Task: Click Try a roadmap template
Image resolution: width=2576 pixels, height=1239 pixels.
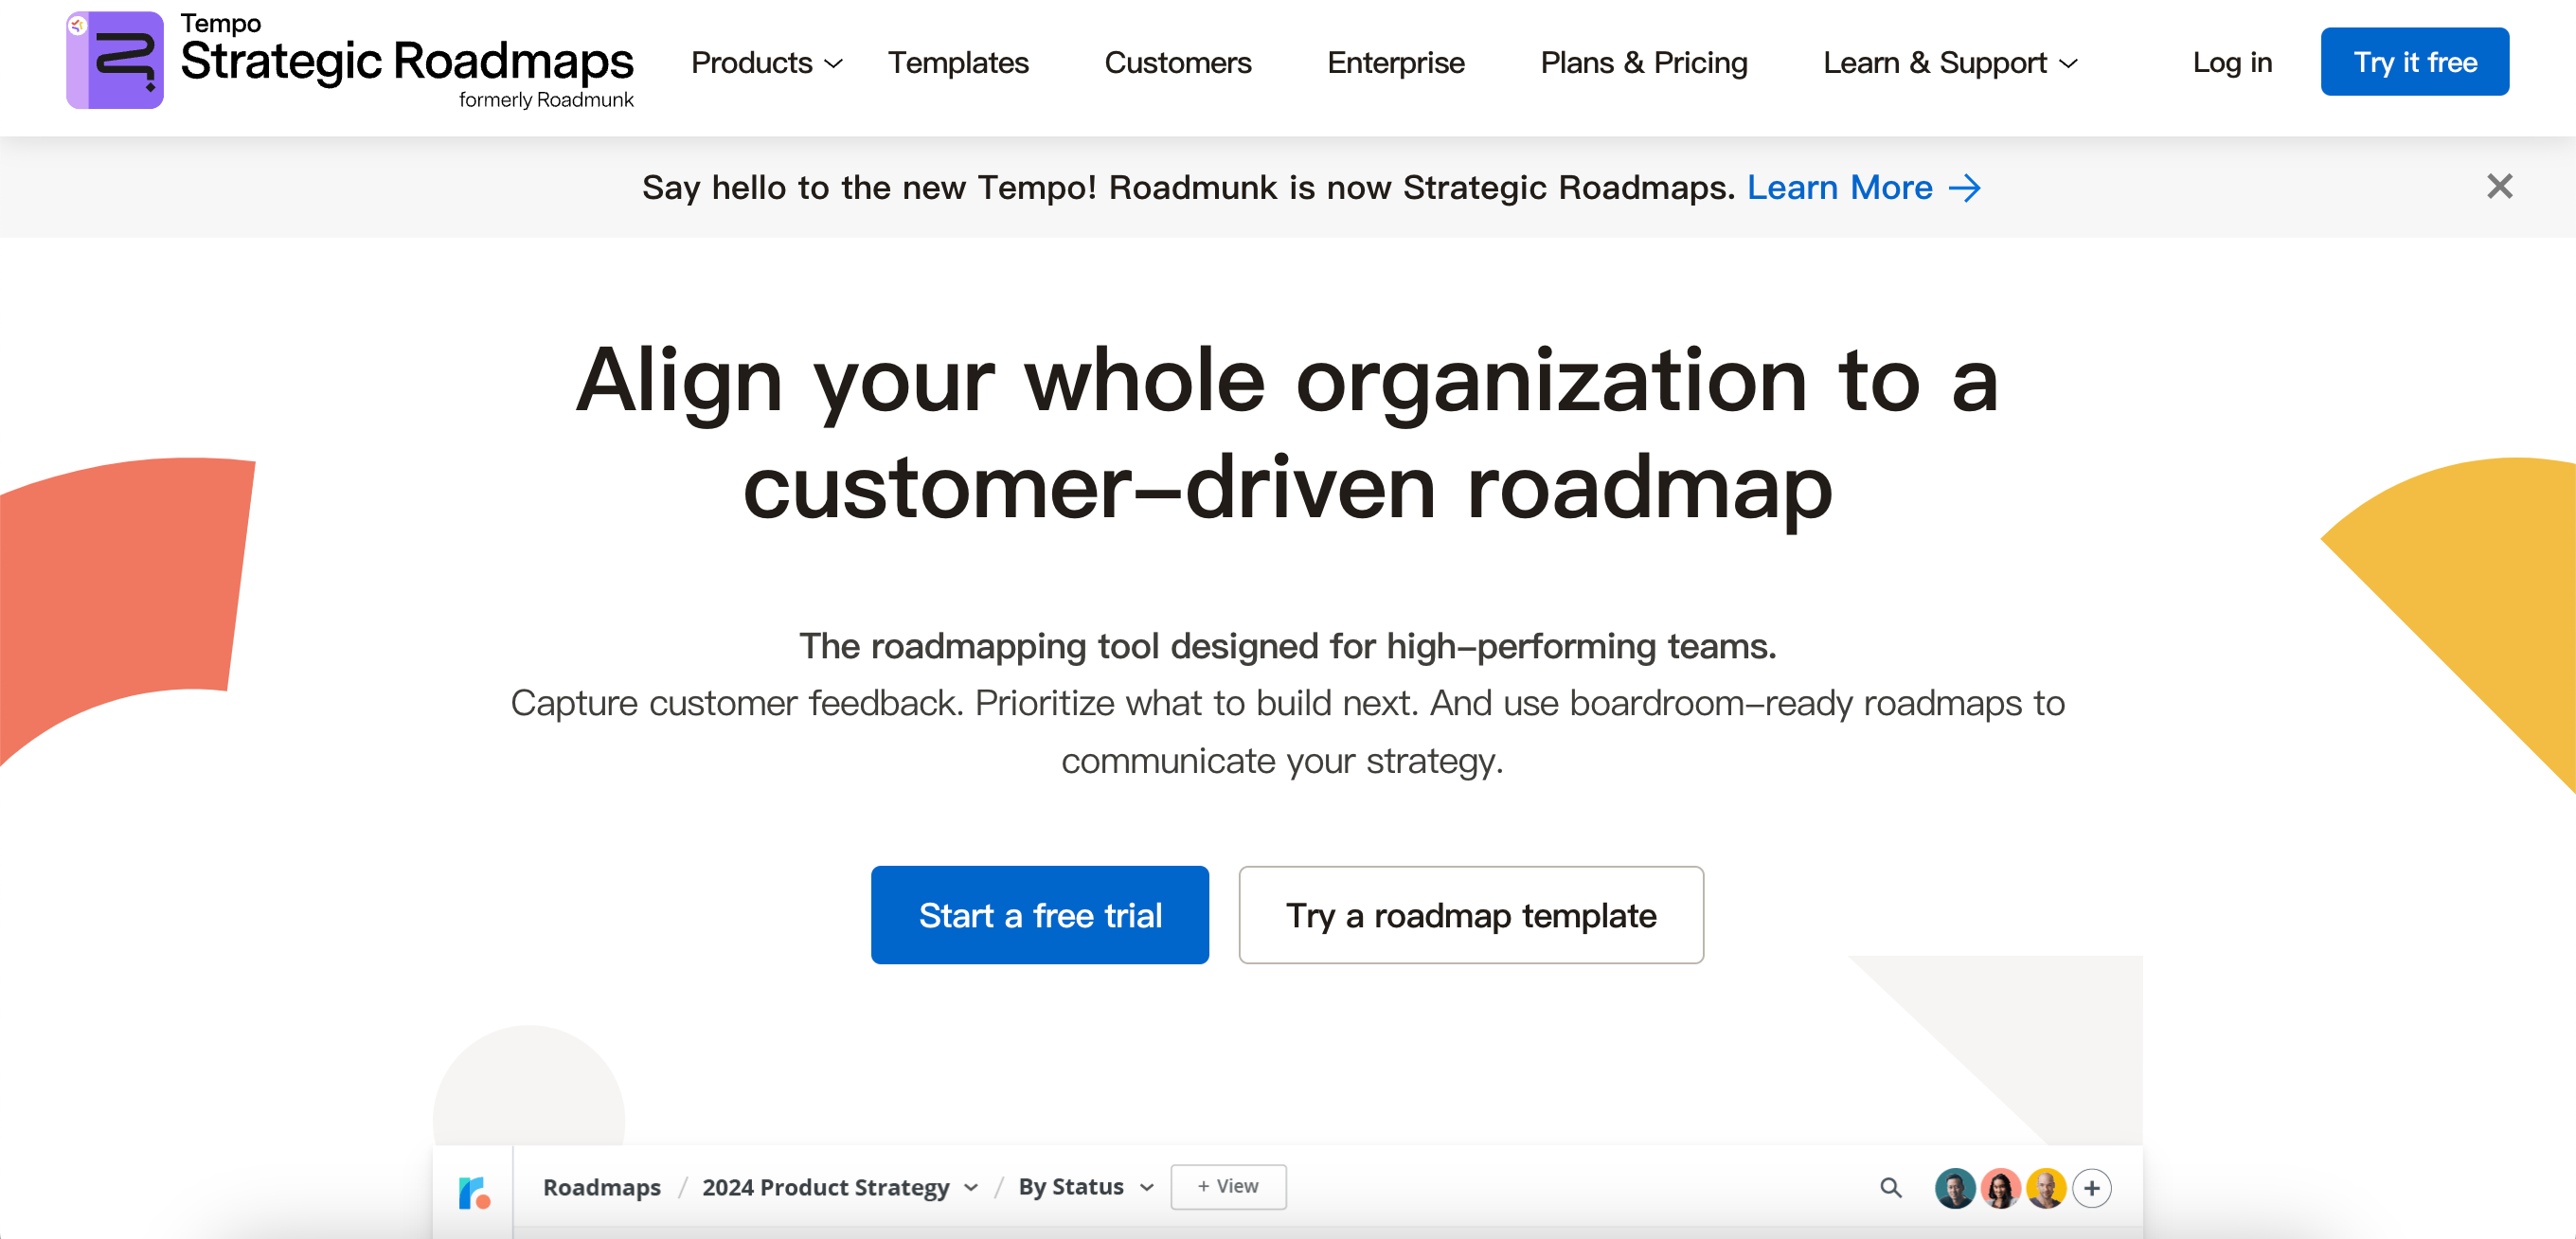Action: pyautogui.click(x=1470, y=915)
